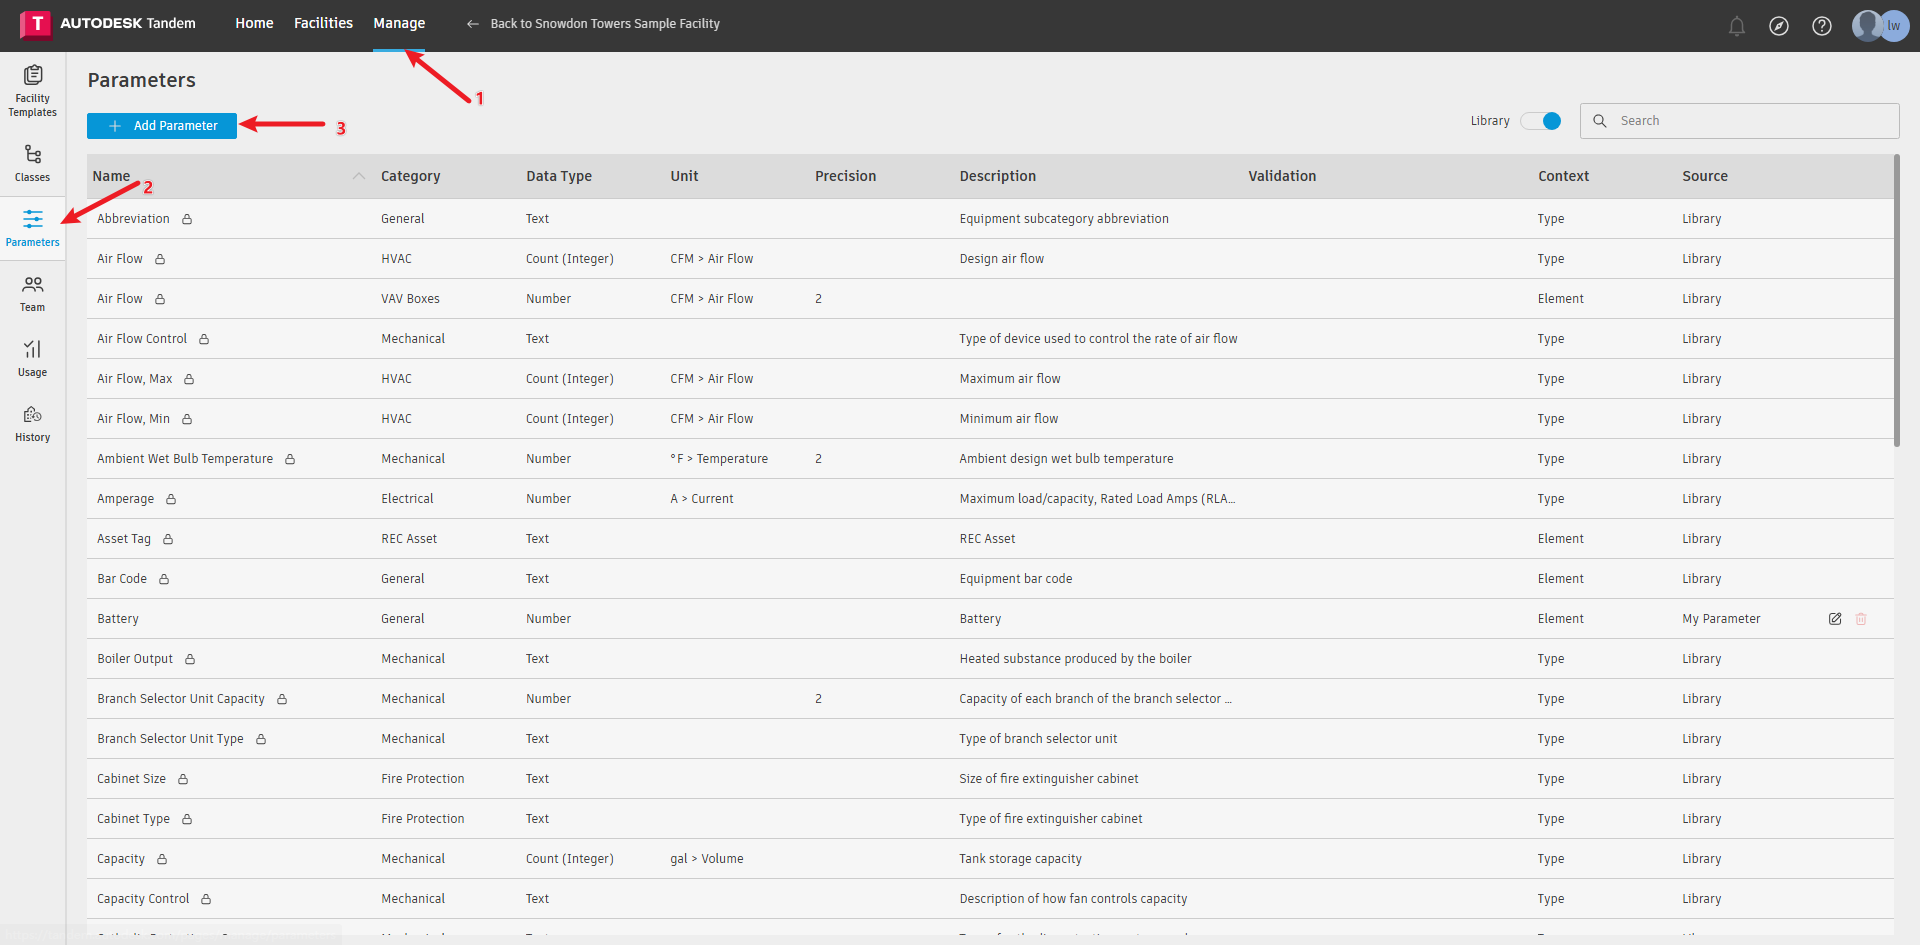Click the Cabinet Type row name
1920x945 pixels.
pyautogui.click(x=133, y=819)
